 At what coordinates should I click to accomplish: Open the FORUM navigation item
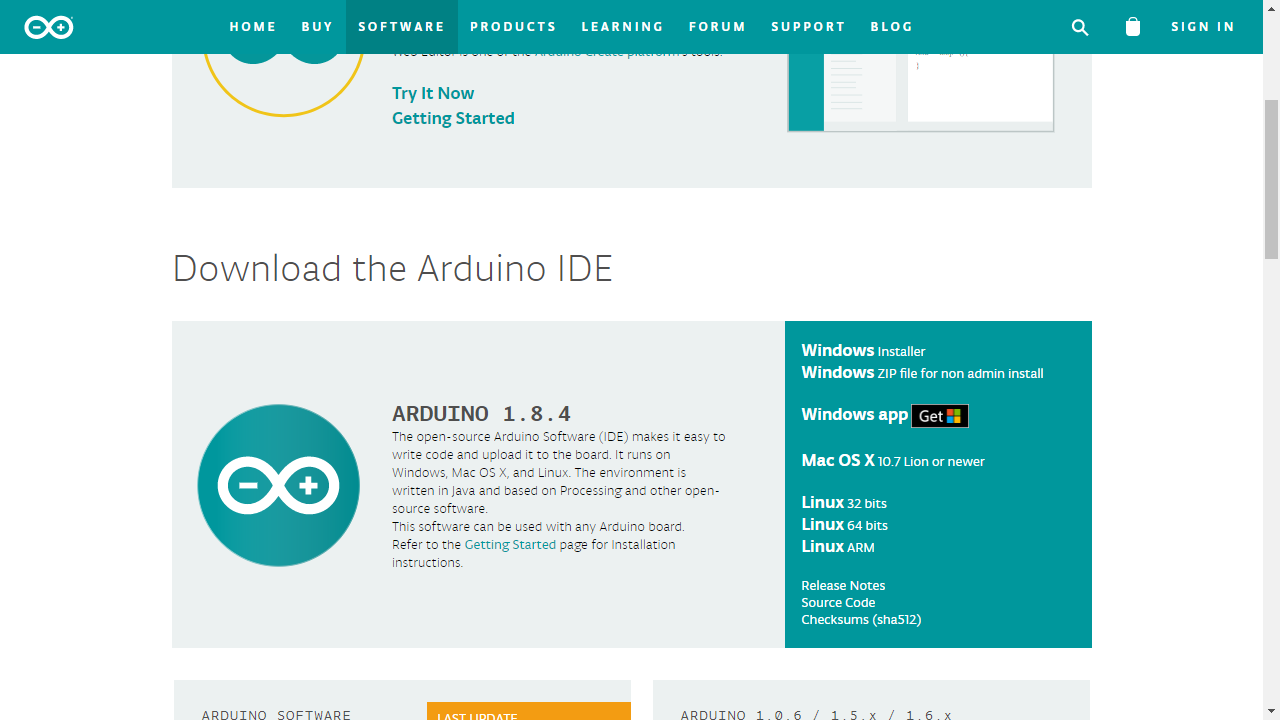point(718,27)
